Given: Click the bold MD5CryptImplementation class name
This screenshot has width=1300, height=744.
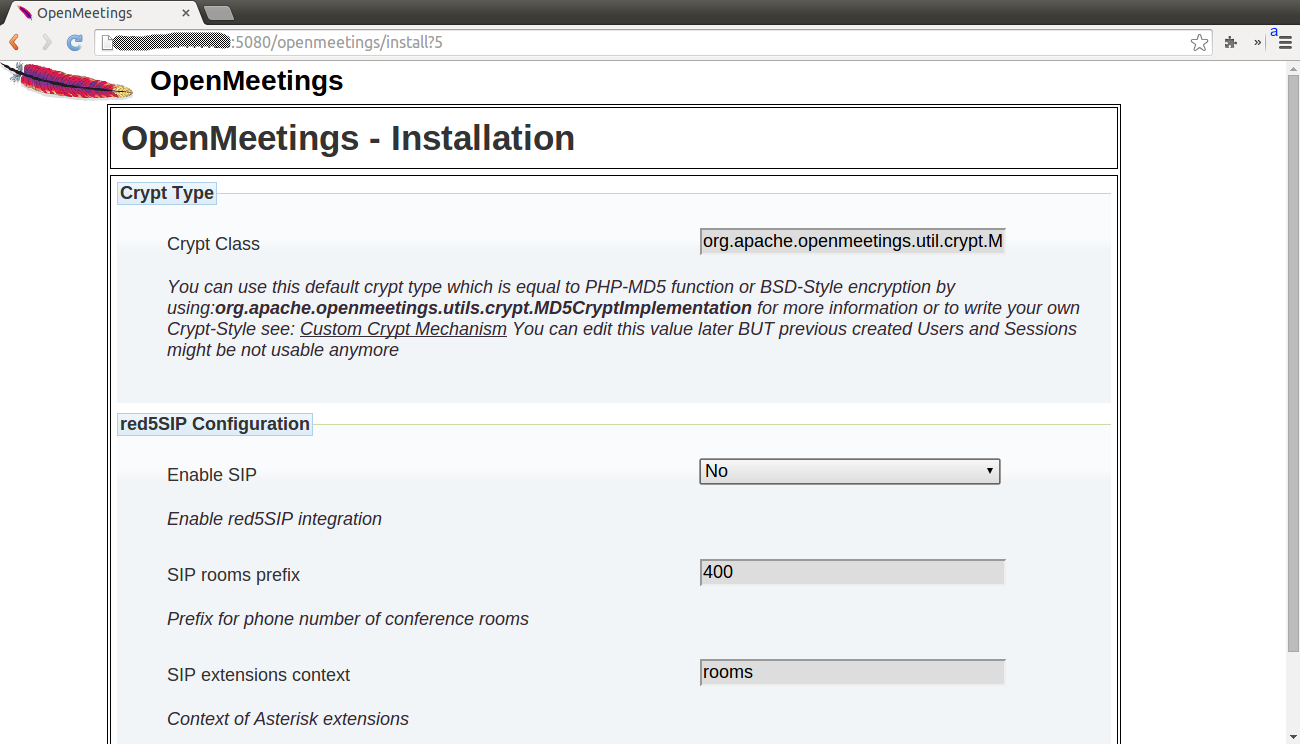Looking at the screenshot, I should coord(484,308).
